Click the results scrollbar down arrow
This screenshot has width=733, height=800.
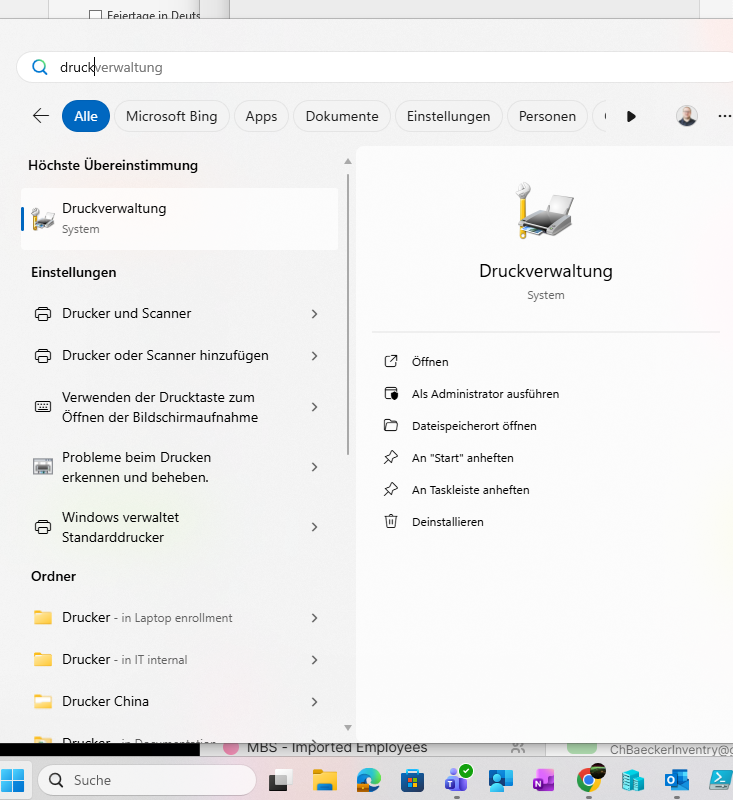coord(348,728)
